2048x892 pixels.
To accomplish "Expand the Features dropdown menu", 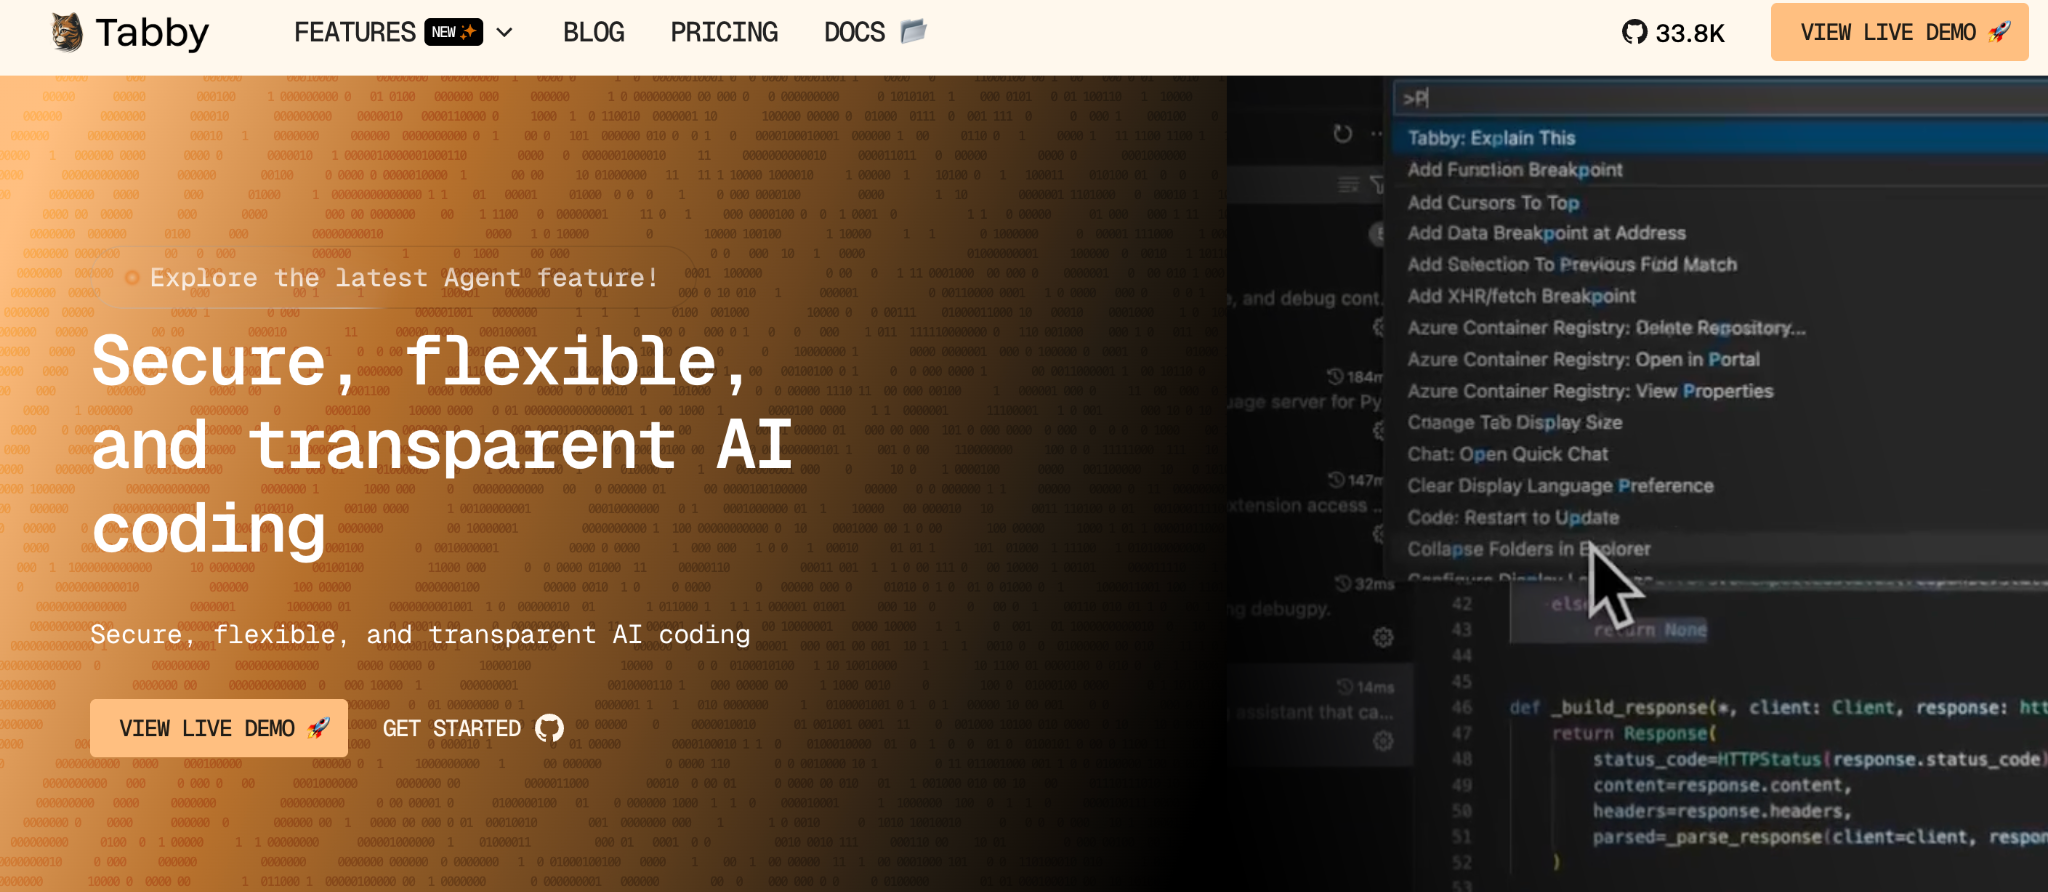I will click(403, 32).
